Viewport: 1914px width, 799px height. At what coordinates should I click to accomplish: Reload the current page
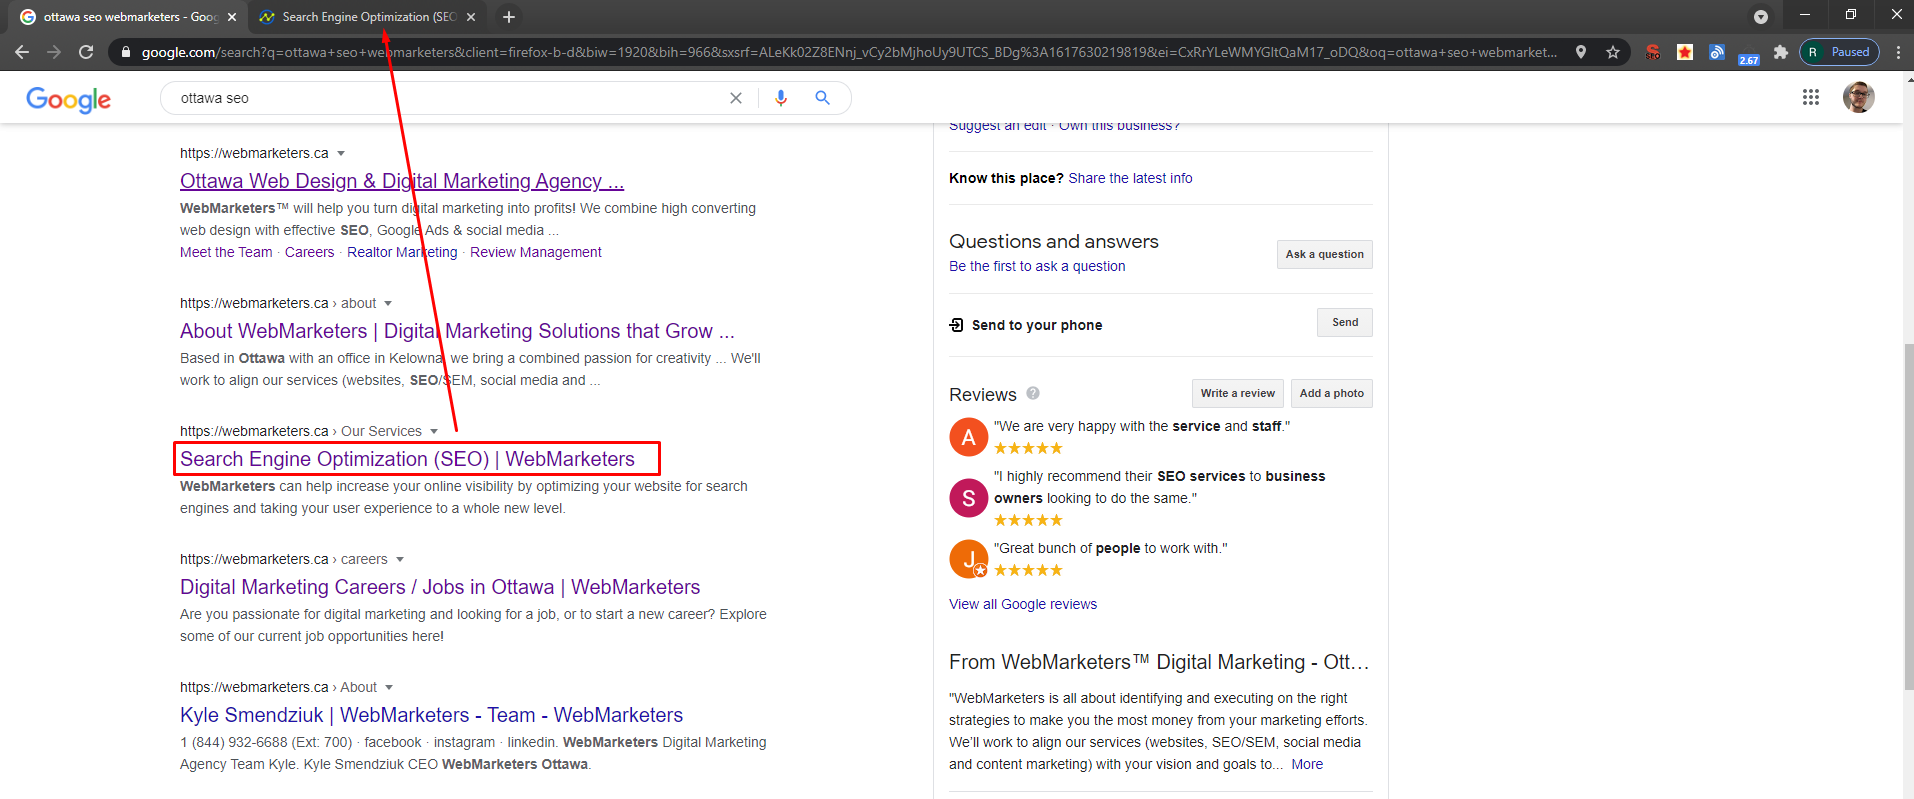[x=86, y=52]
